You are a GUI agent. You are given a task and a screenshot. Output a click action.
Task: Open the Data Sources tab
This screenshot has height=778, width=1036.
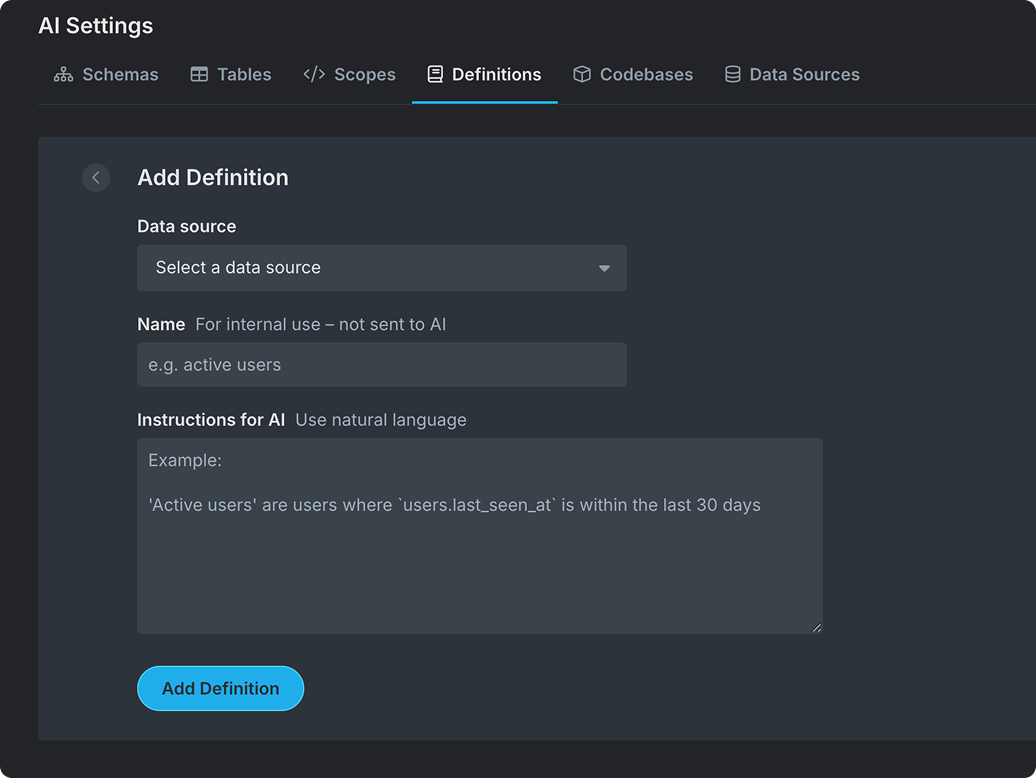(x=804, y=75)
